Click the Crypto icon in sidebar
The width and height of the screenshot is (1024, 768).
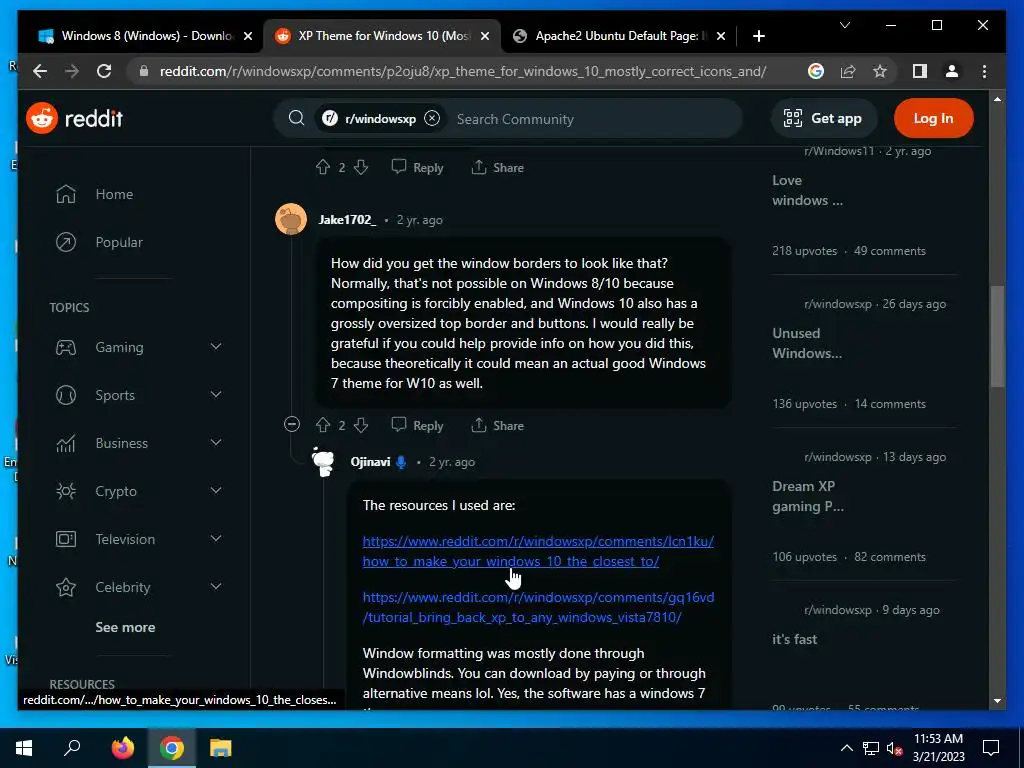65,491
